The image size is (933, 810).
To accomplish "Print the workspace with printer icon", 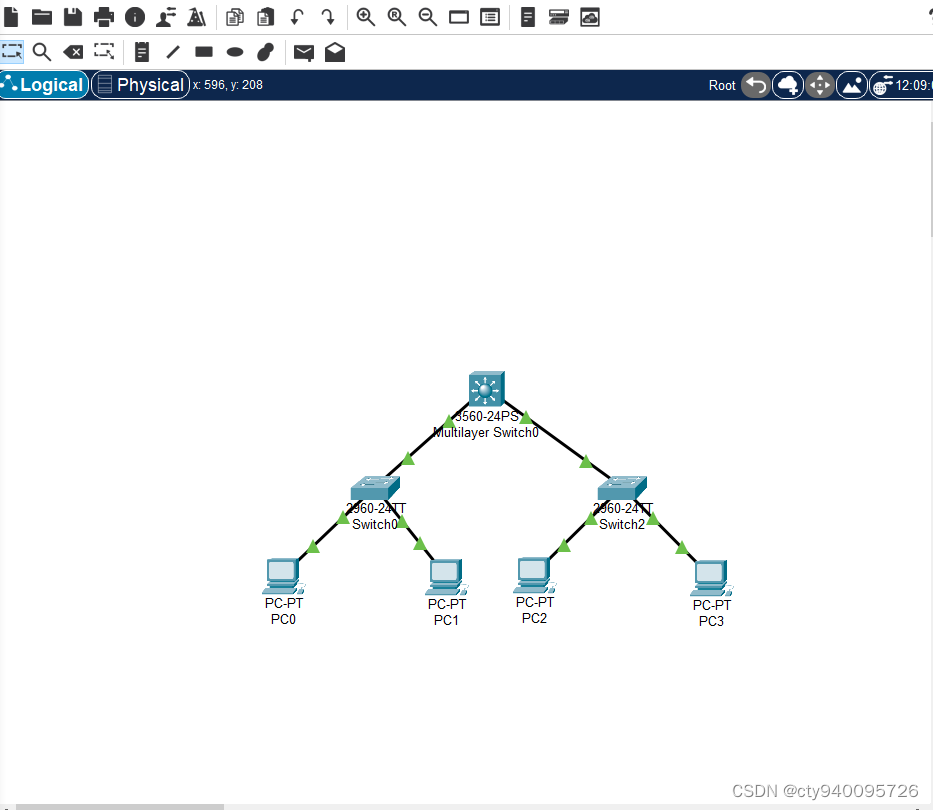I will [x=104, y=17].
